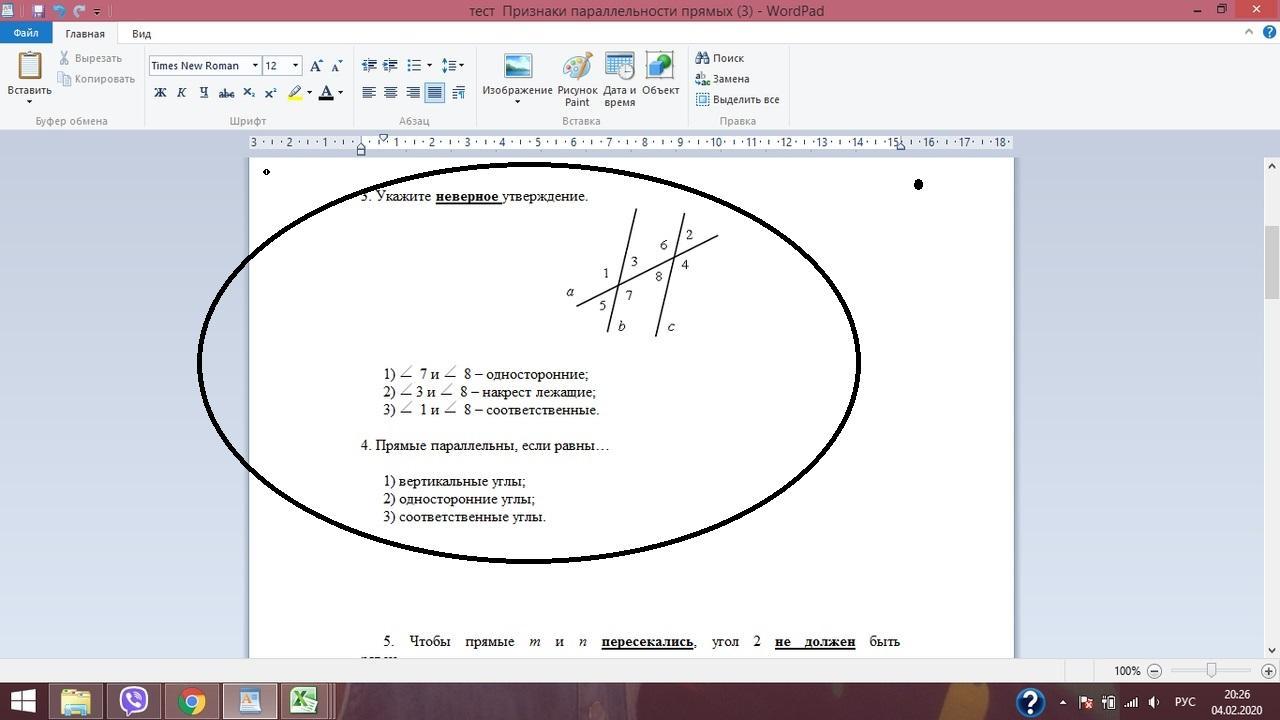1280x720 pixels.
Task: Expand the highlight color dropdown arrow
Action: point(309,93)
